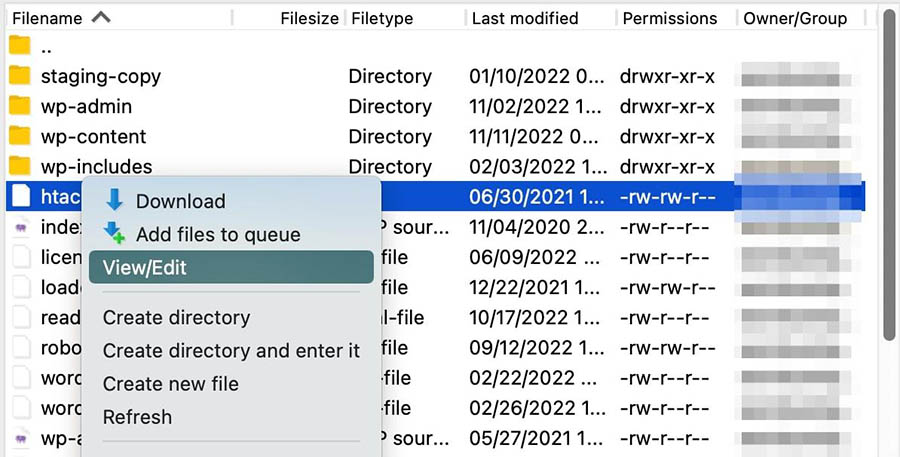This screenshot has width=900, height=457.
Task: Sort by the Last modified column header
Action: pos(525,18)
